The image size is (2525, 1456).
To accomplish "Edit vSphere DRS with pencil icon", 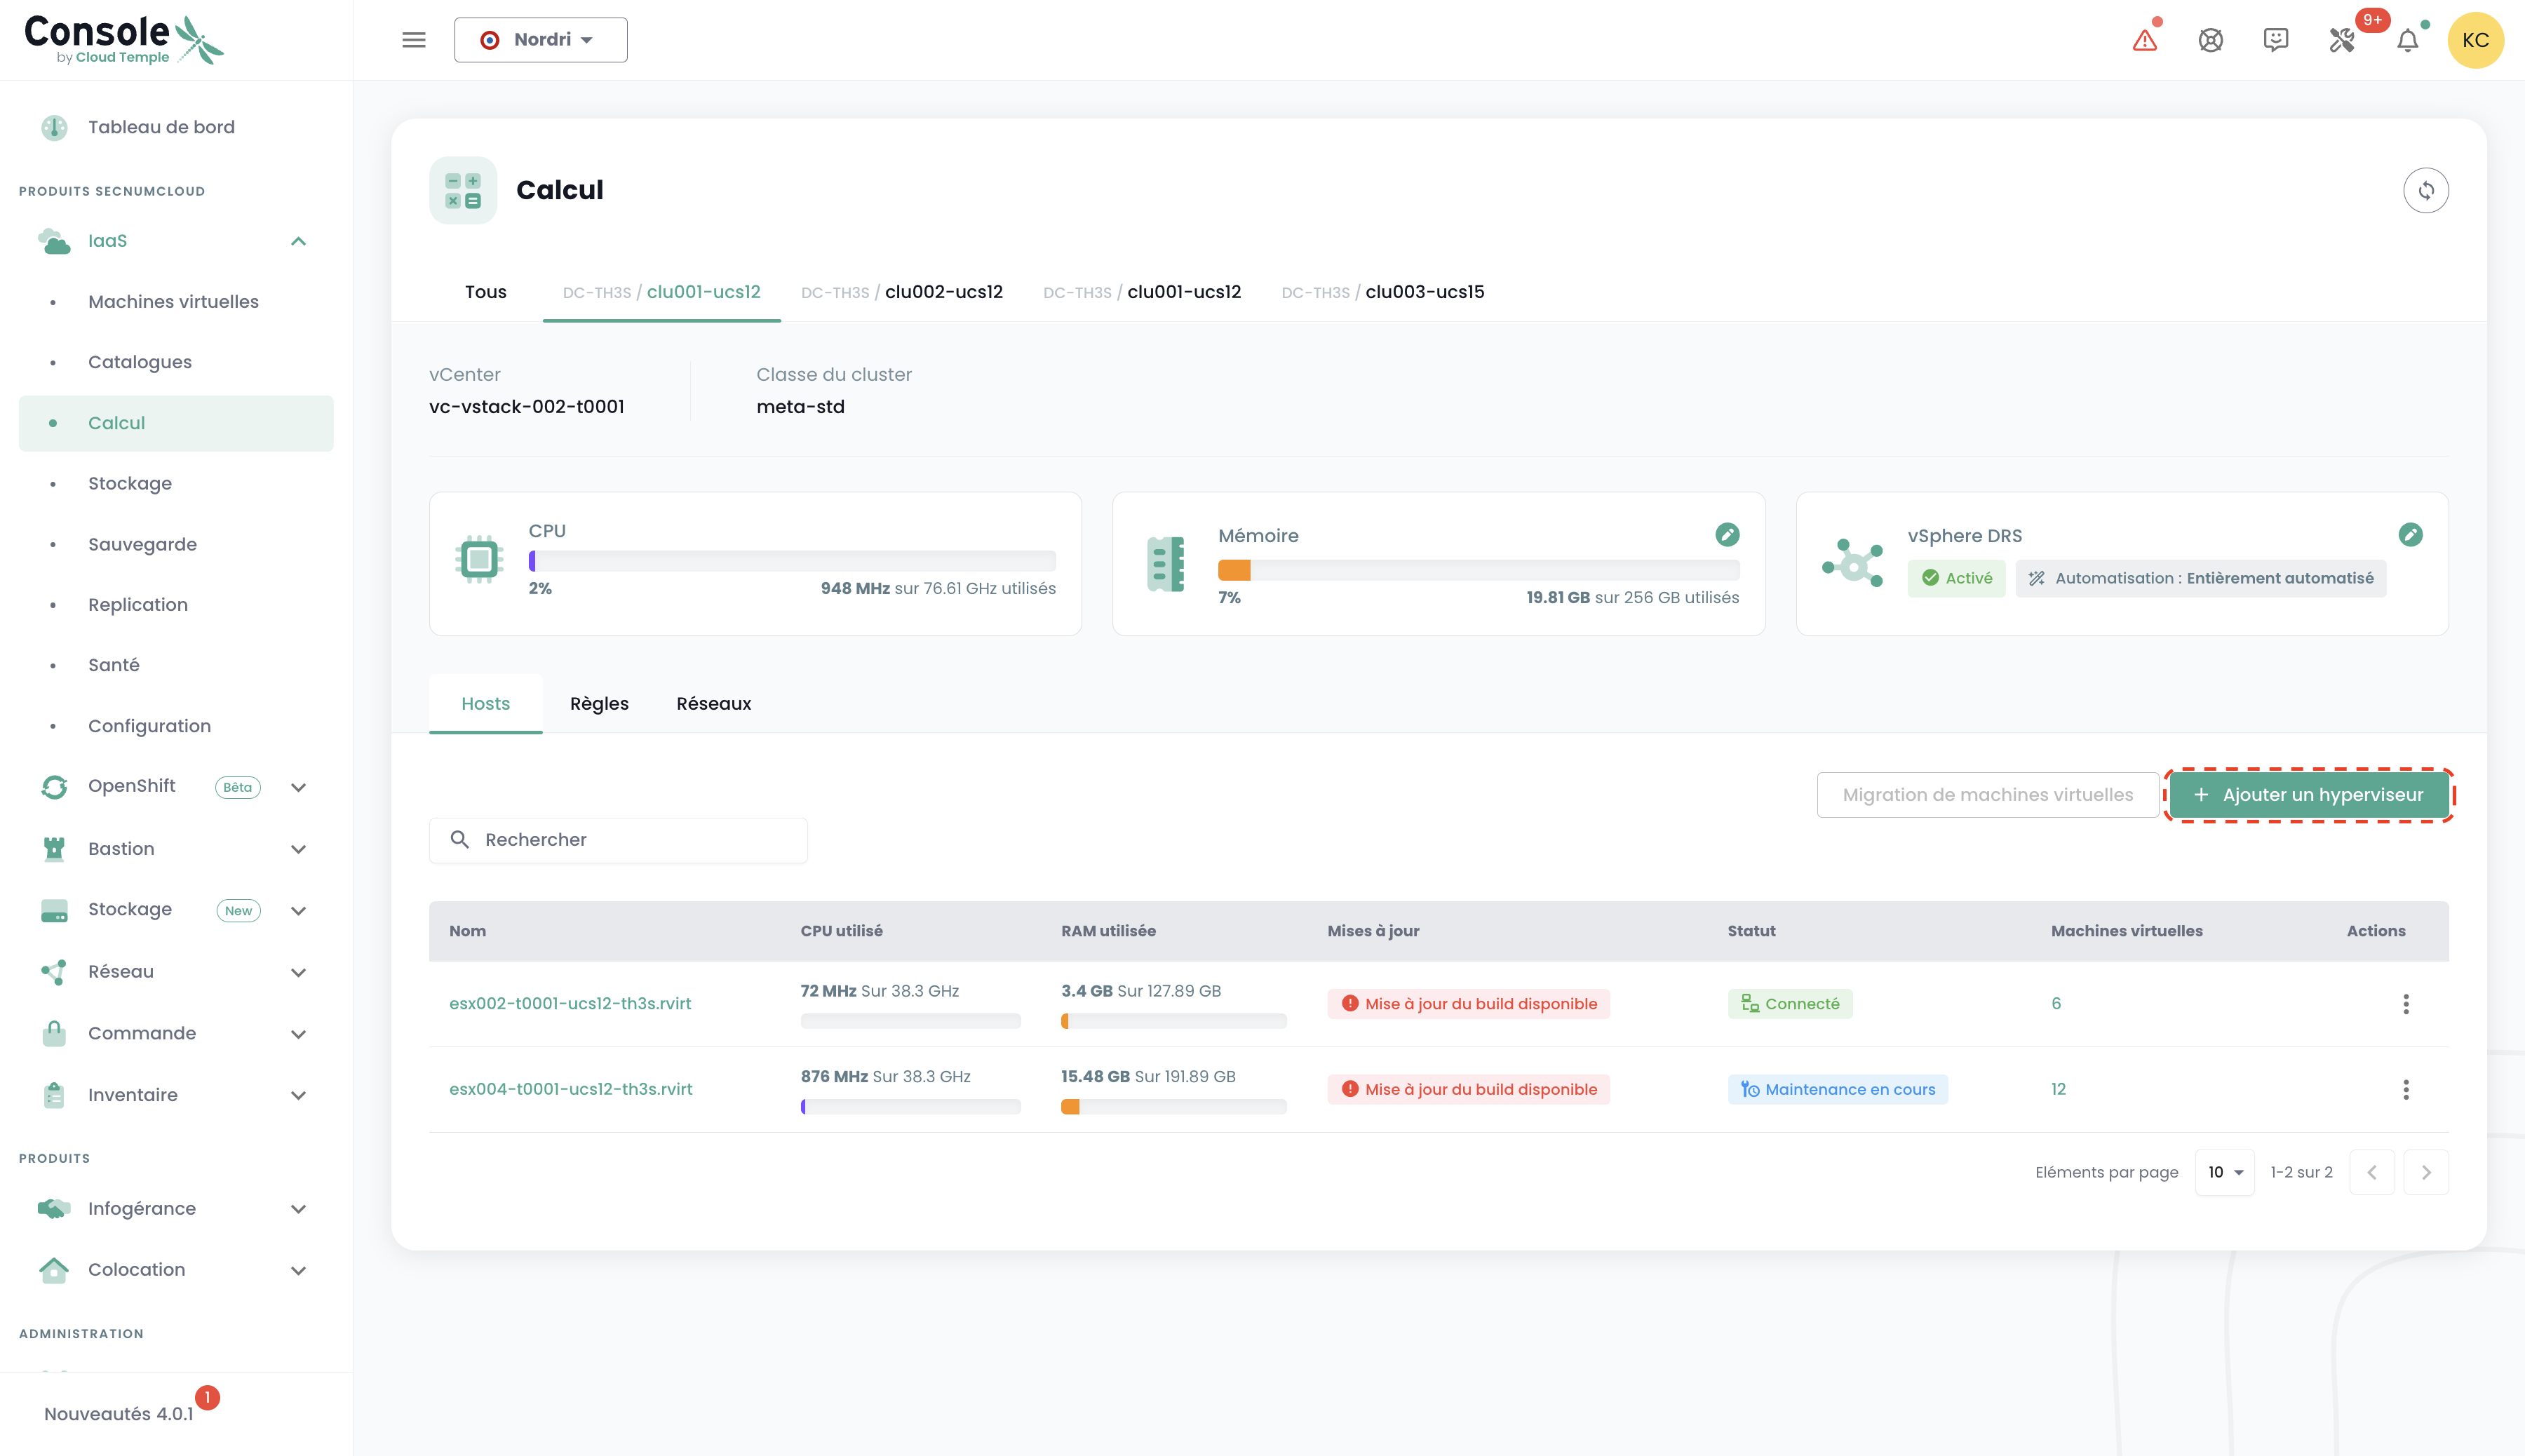I will [x=2410, y=535].
